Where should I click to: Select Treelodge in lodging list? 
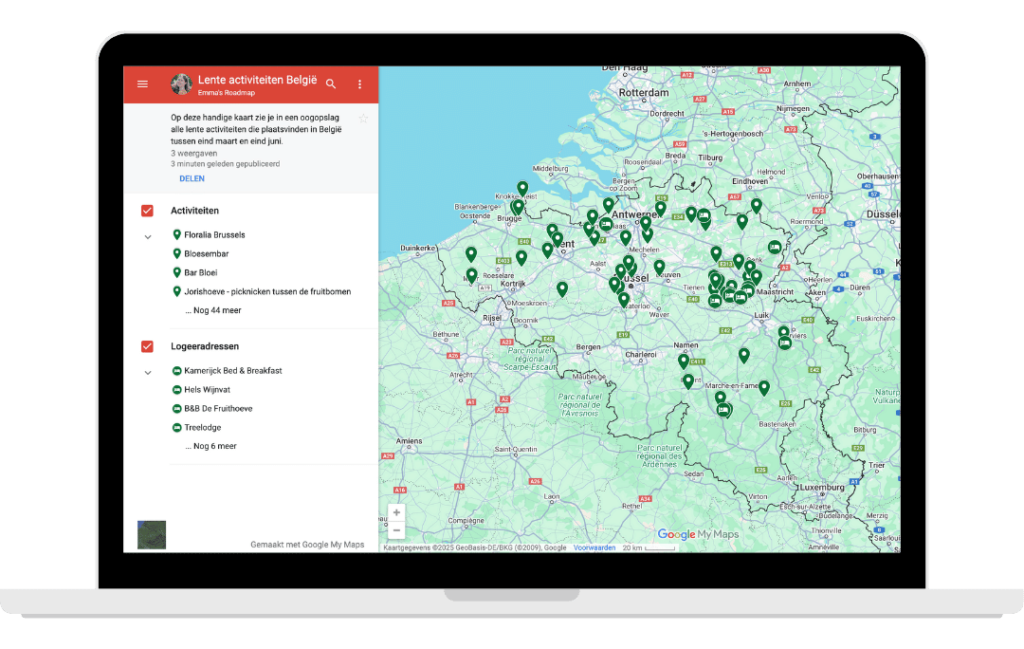click(x=203, y=428)
